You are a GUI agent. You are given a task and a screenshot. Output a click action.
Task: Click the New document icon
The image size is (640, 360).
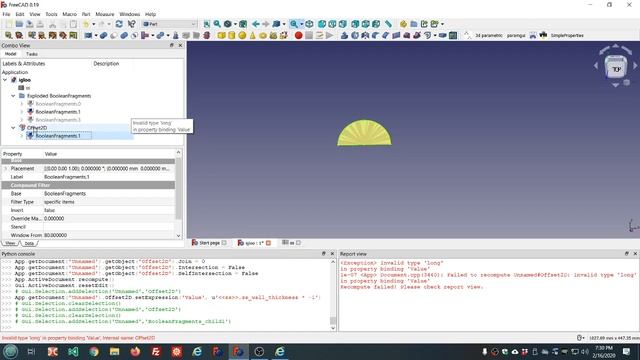pos(9,24)
